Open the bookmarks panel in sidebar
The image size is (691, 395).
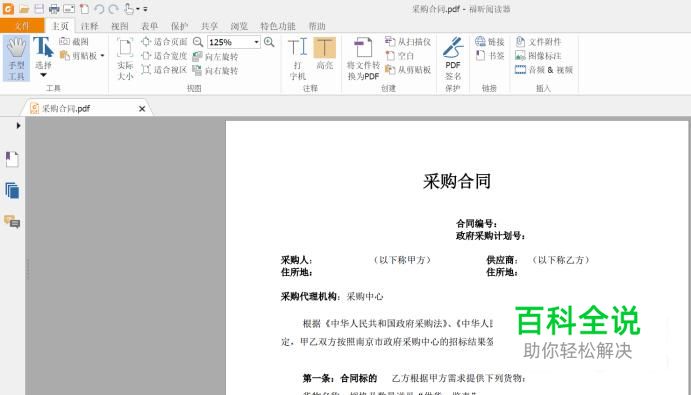pyautogui.click(x=12, y=159)
